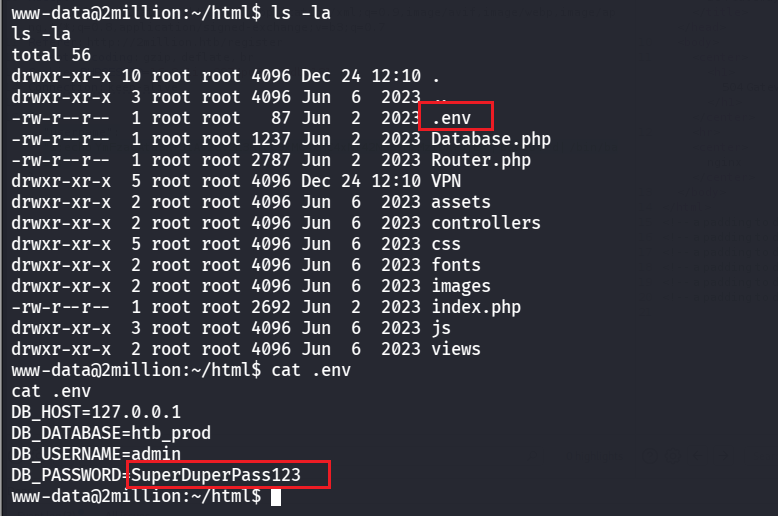778x516 pixels.
Task: Click the views directory name
Action: click(x=456, y=349)
